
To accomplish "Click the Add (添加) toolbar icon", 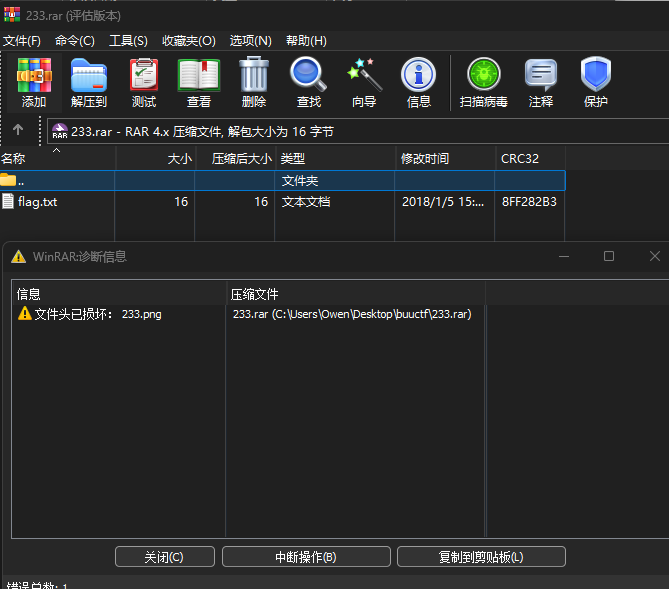I will (x=34, y=82).
